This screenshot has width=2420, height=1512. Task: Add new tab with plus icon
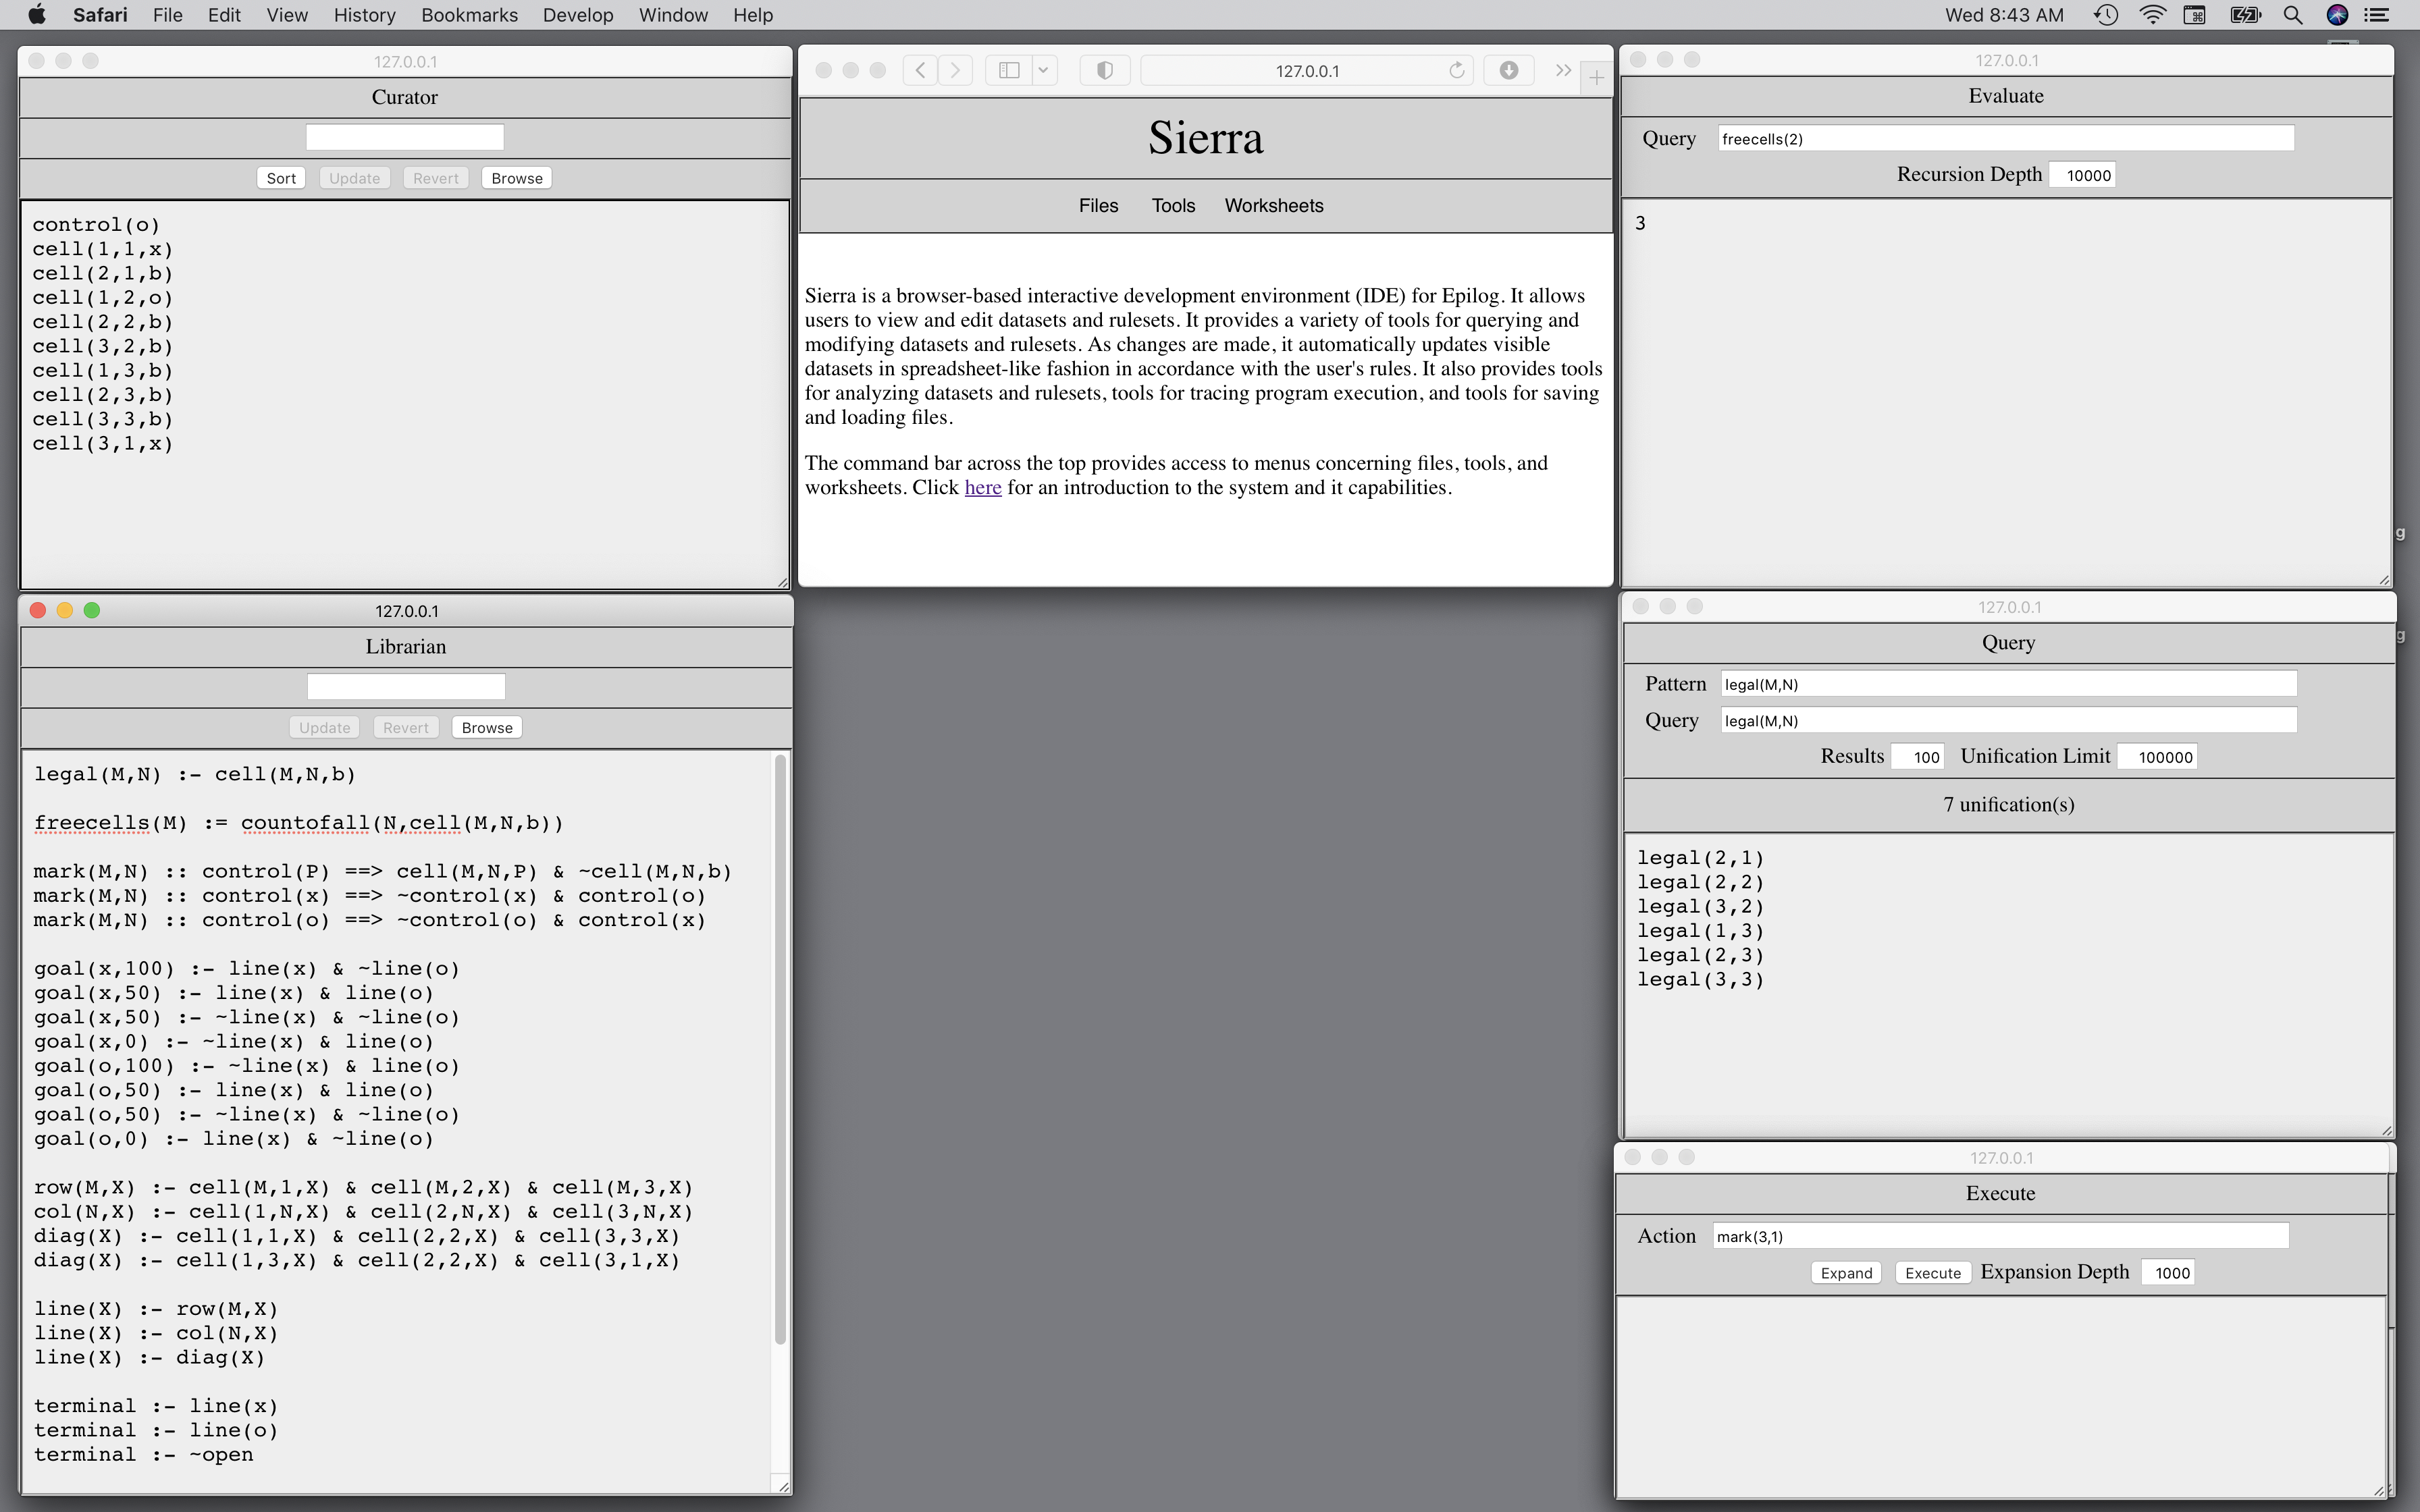1596,78
